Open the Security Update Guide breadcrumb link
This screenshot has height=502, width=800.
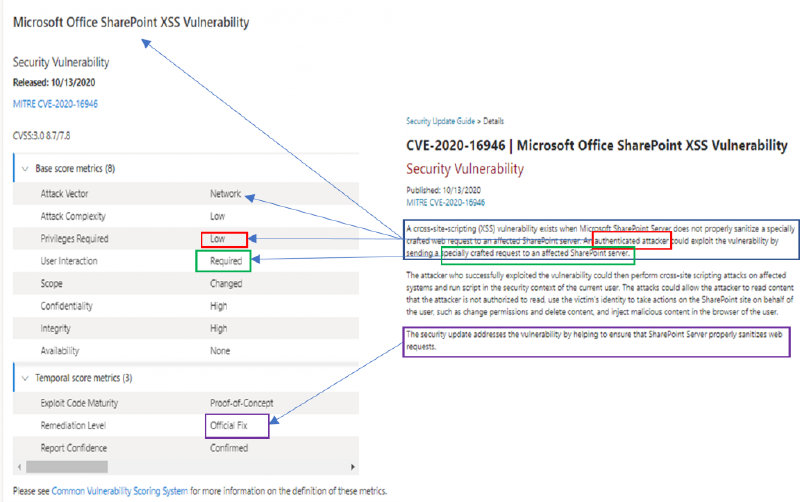pos(440,121)
